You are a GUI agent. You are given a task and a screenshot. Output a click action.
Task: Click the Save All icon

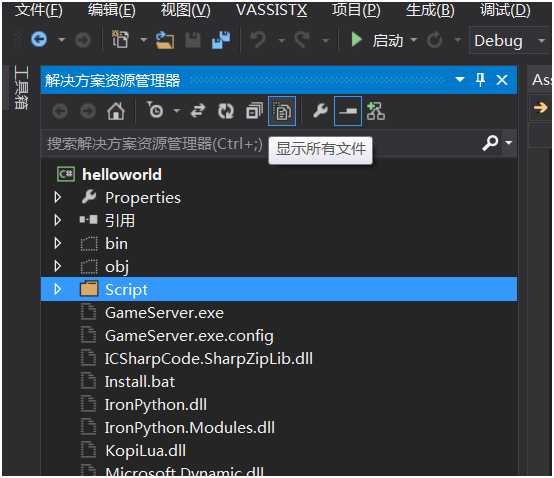[221, 40]
